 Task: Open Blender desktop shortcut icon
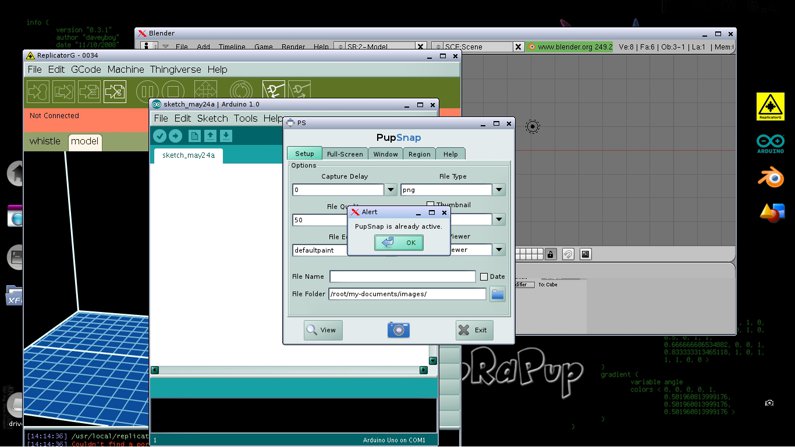point(771,177)
